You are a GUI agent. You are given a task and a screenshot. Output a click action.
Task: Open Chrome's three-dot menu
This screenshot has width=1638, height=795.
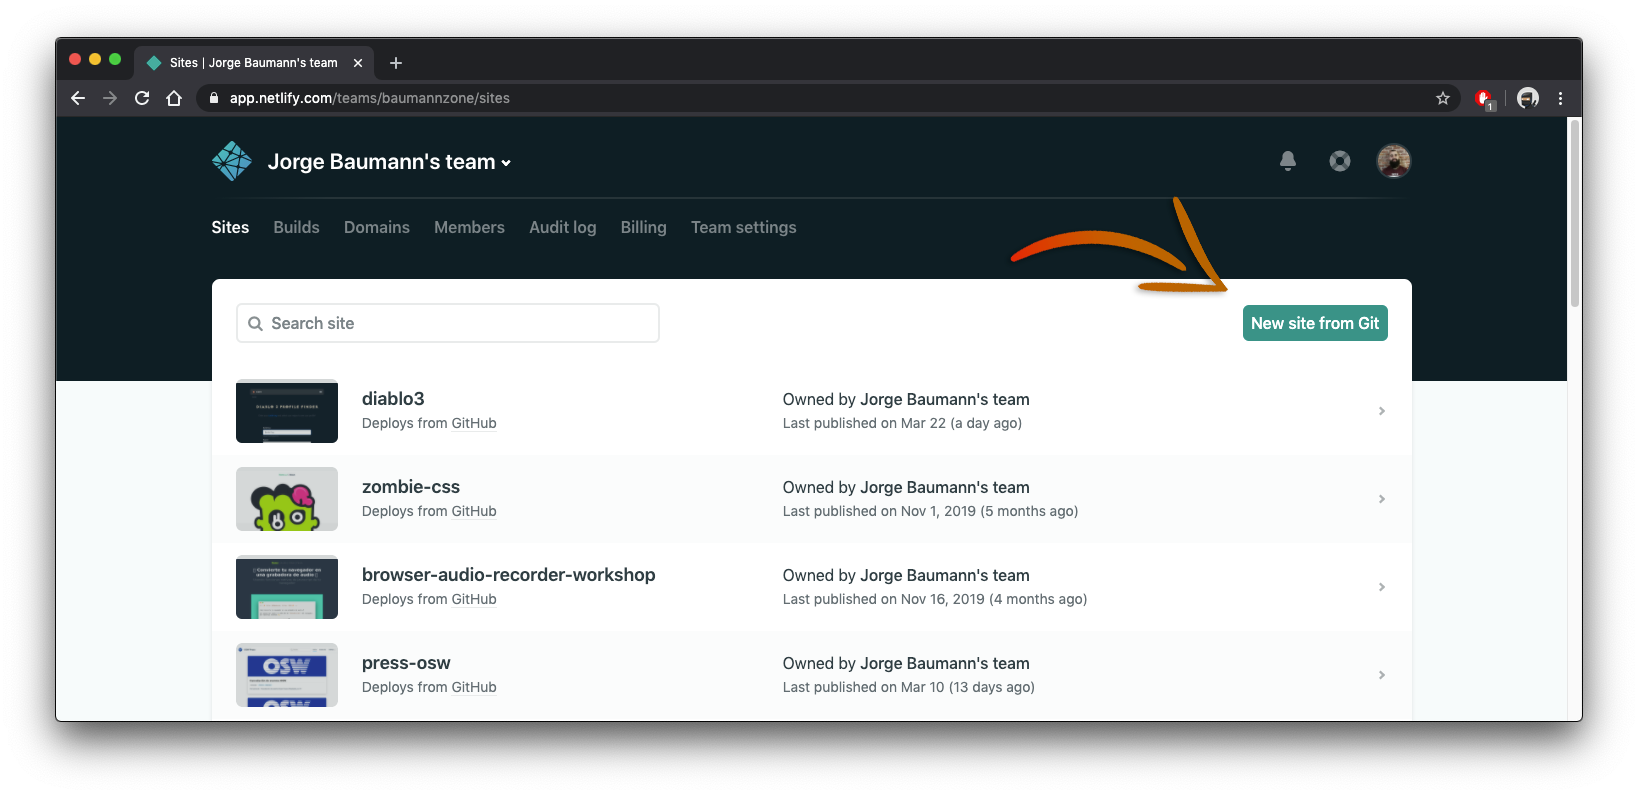coord(1560,98)
